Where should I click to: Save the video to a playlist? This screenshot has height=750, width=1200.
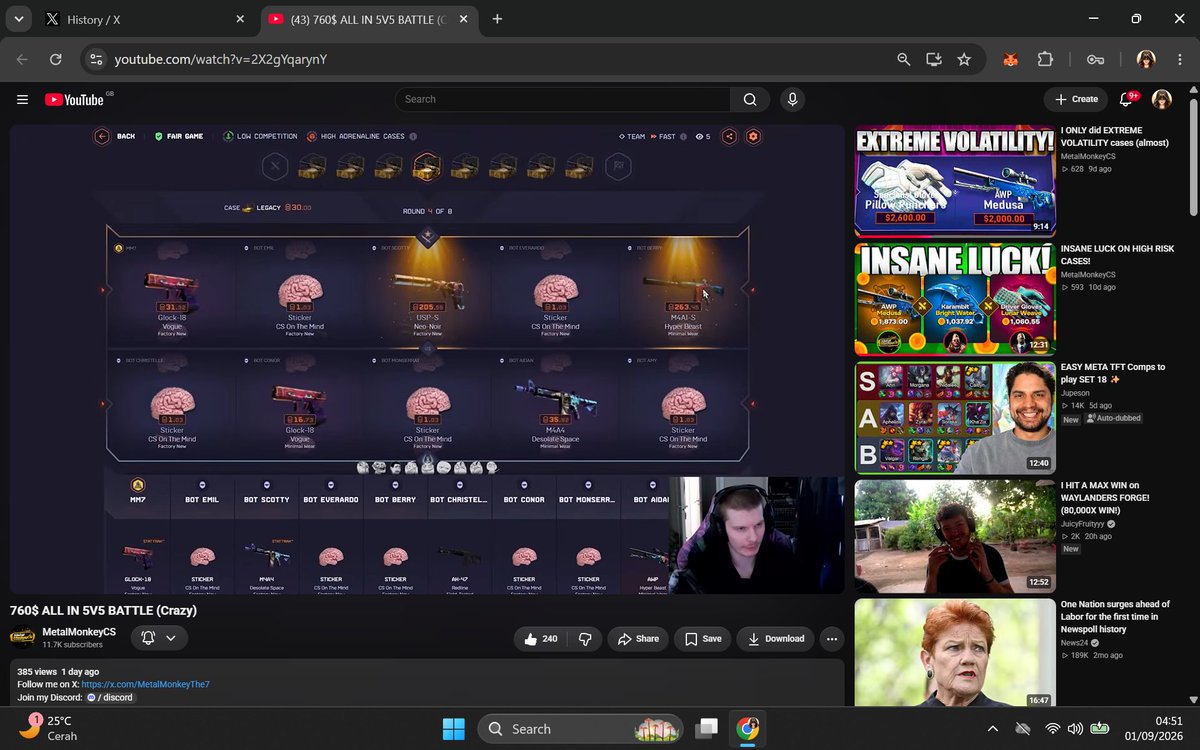703,639
